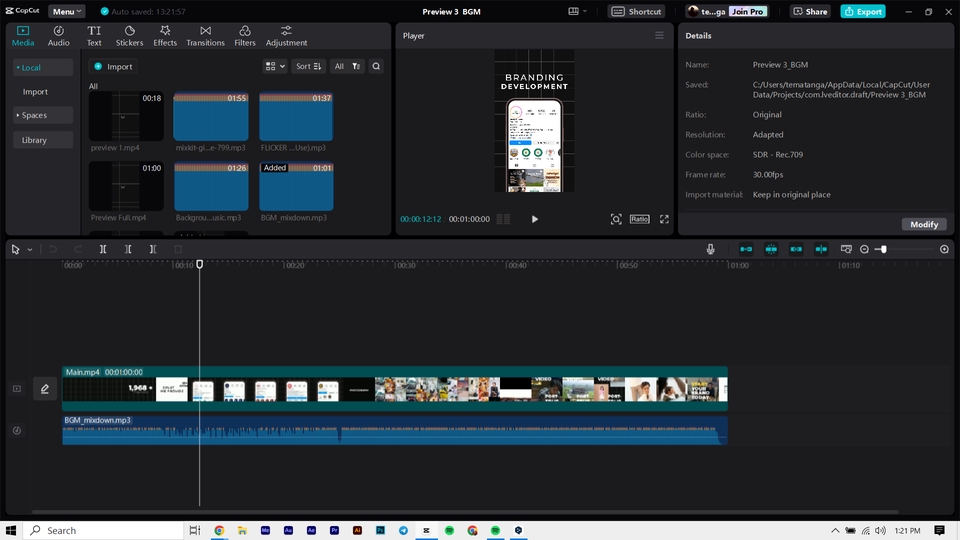Open Adobe Photoshop from the taskbar
This screenshot has width=960, height=540.
coord(380,530)
